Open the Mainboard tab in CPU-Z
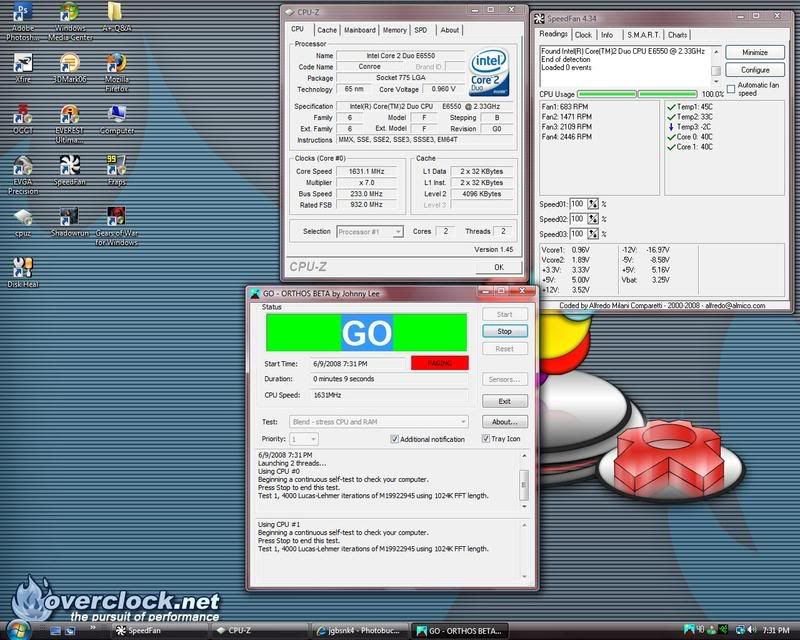The image size is (800, 640). click(360, 30)
